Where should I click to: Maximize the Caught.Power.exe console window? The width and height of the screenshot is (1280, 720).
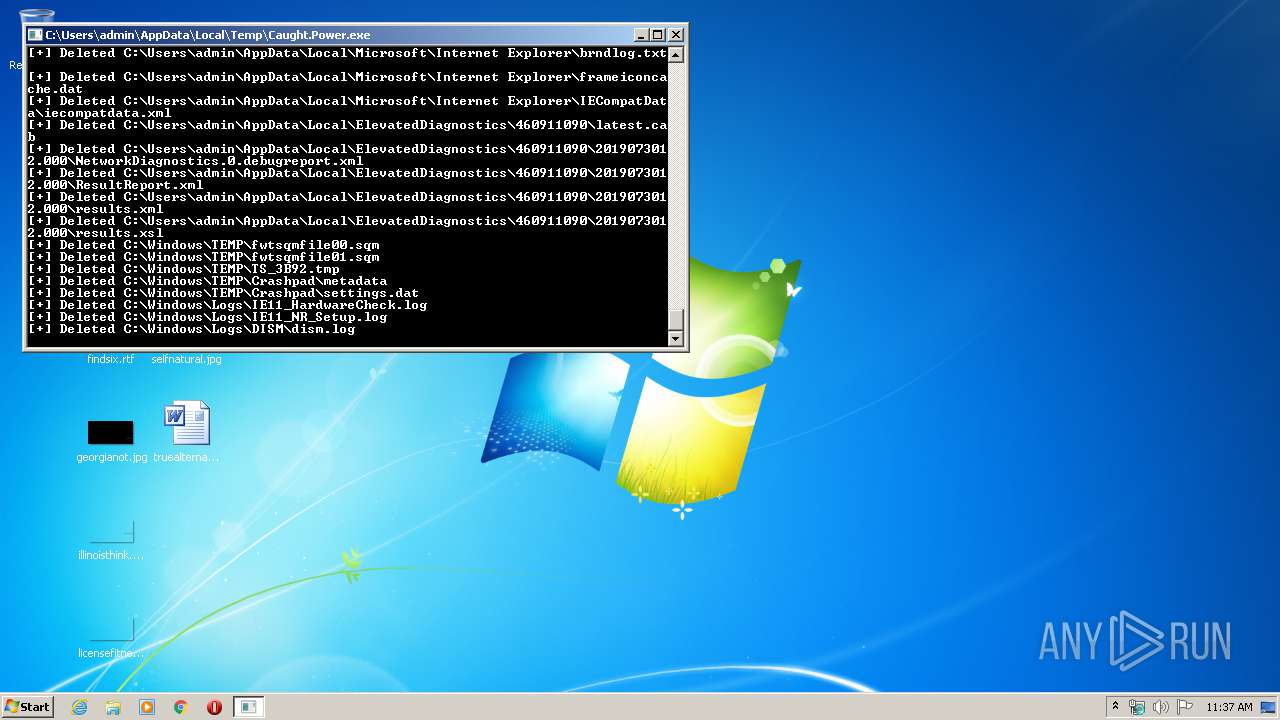point(657,35)
